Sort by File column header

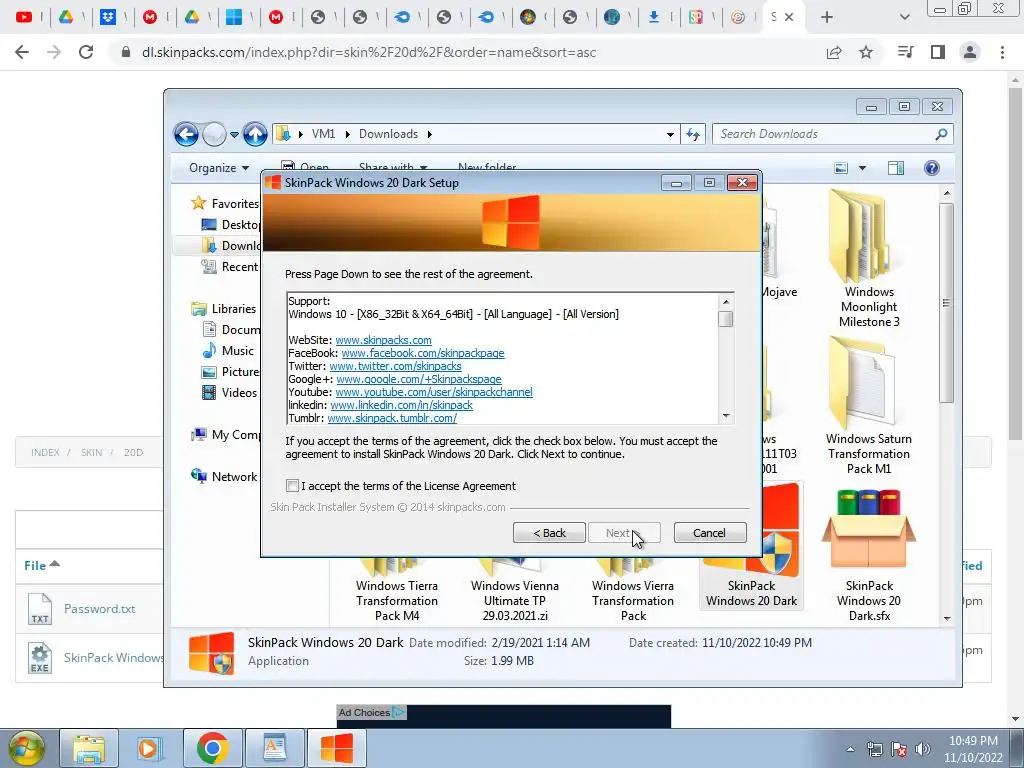pyautogui.click(x=41, y=566)
